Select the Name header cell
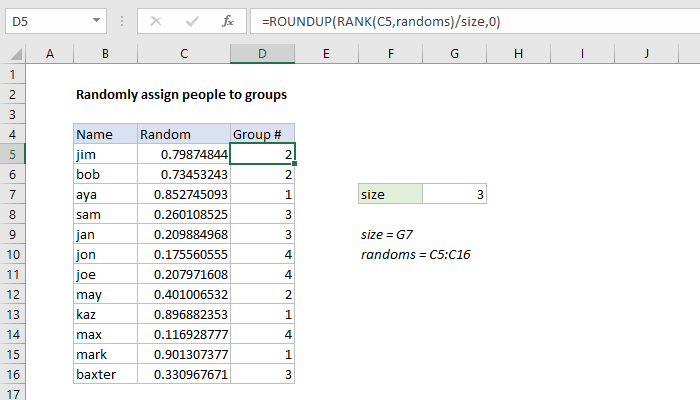This screenshot has height=400, width=700. tap(105, 135)
